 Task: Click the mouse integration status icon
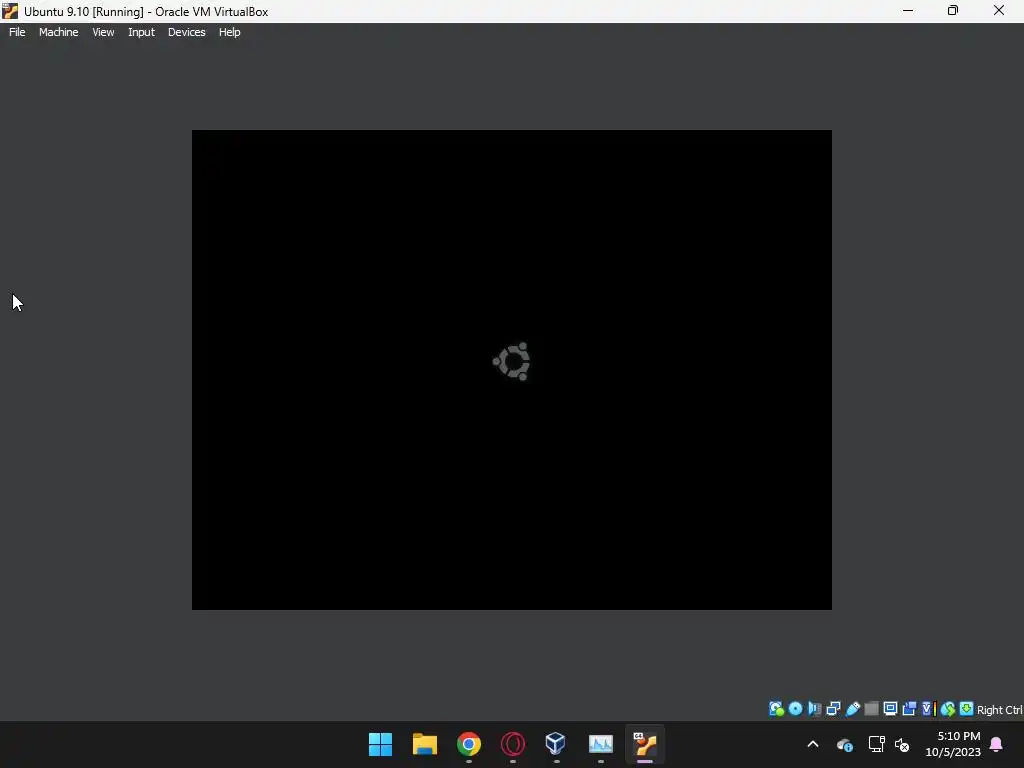pyautogui.click(x=948, y=709)
